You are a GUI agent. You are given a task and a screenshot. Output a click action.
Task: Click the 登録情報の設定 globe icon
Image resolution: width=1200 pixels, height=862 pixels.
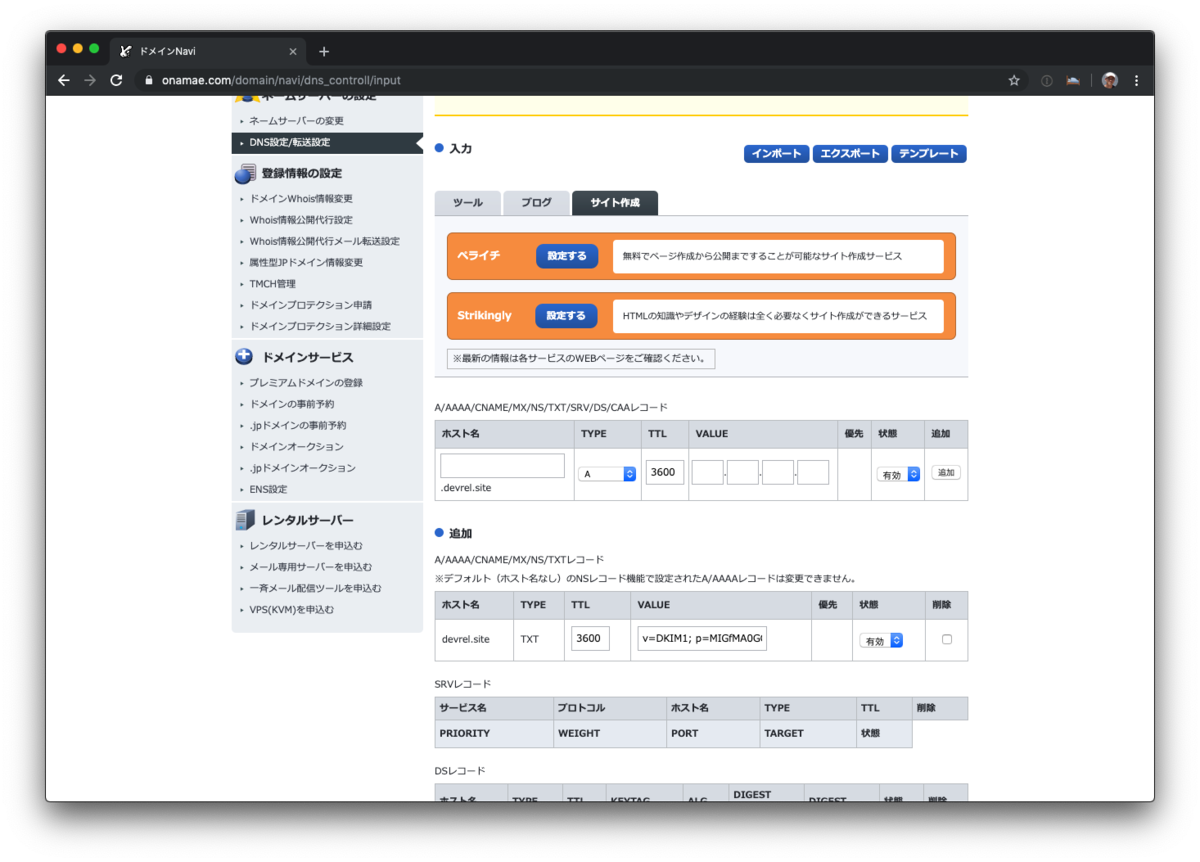[x=244, y=174]
